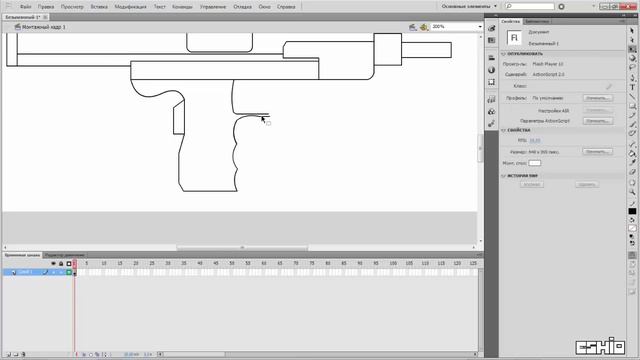This screenshot has height=360, width=640.
Task: Toggle show/hide all layers eye
Action: [x=53, y=264]
